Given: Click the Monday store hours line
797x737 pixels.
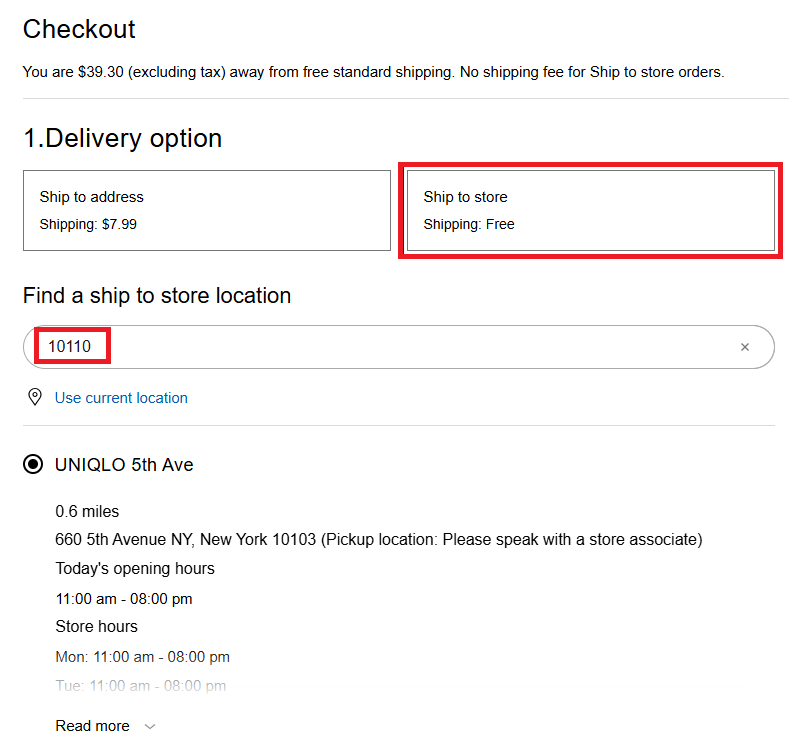Looking at the screenshot, I should (x=142, y=657).
